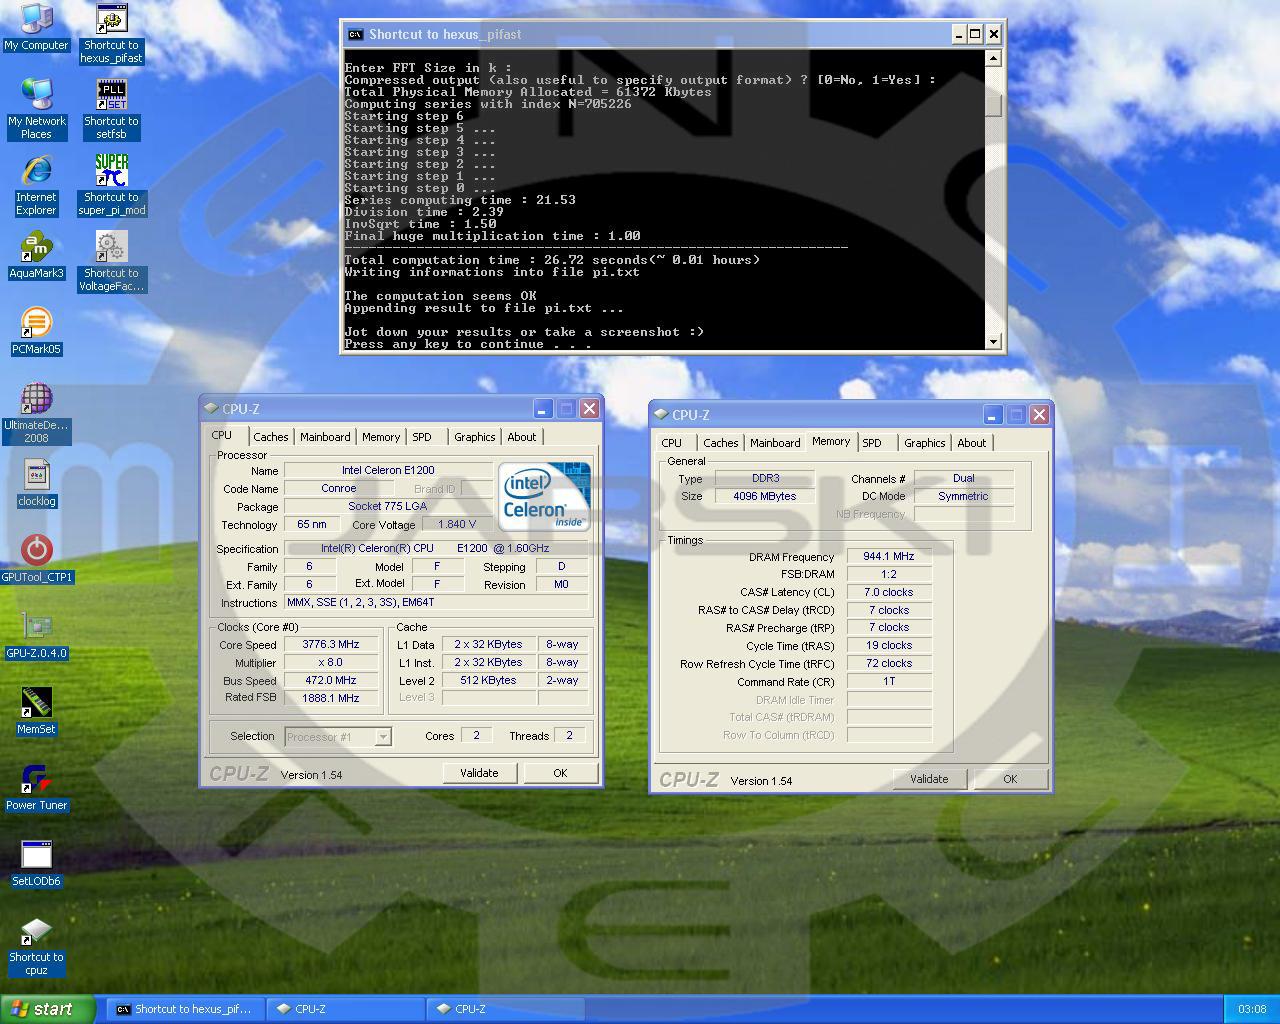
Task: Open AquaMark3 desktop icon
Action: pos(36,255)
